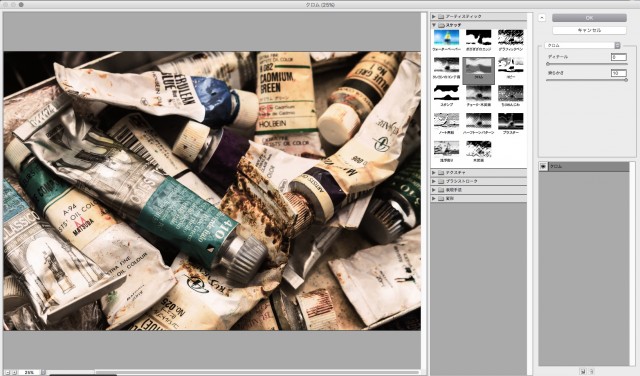Toggle eye visibility of クロム effect layer

[x=543, y=167]
